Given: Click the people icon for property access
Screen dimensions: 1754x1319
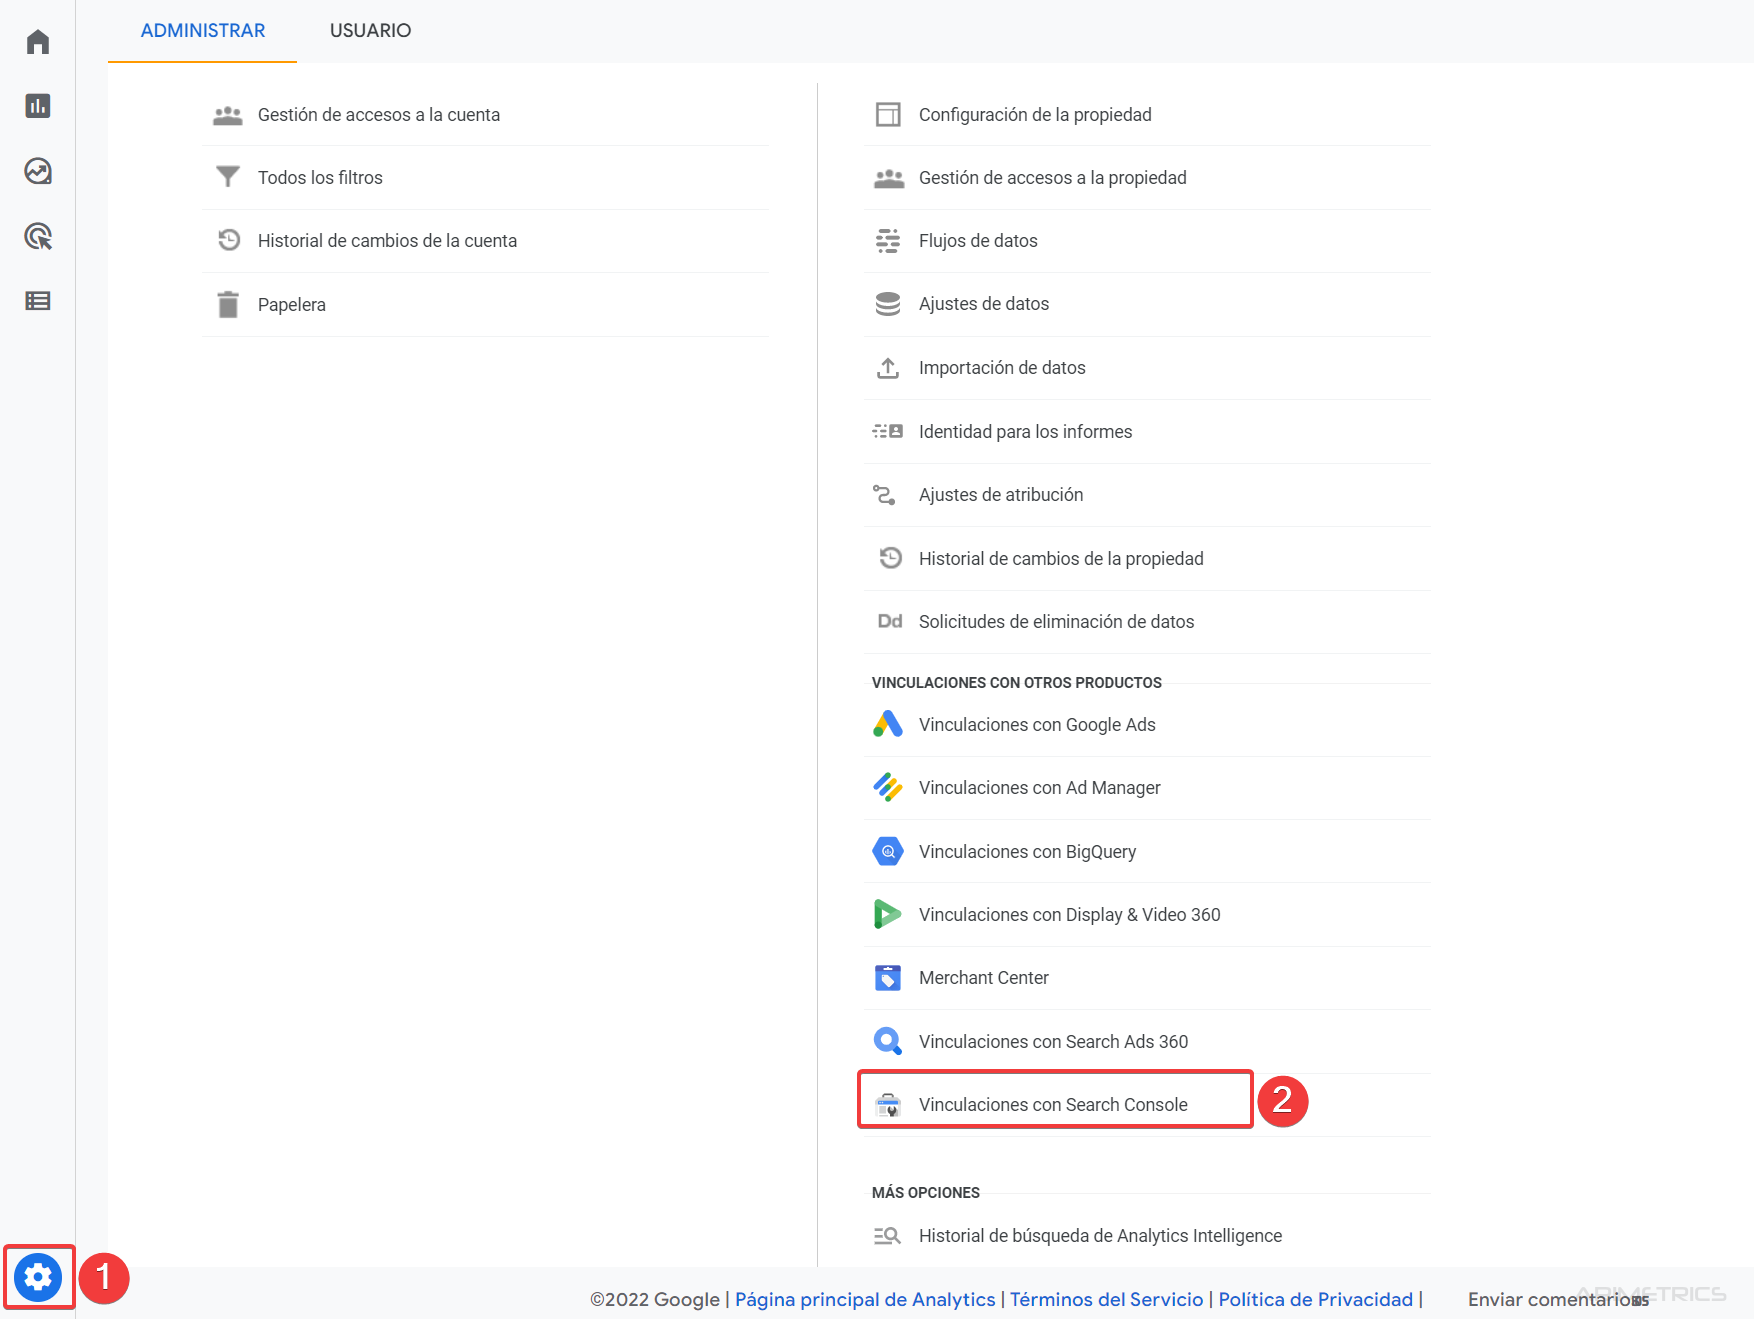Looking at the screenshot, I should [888, 178].
